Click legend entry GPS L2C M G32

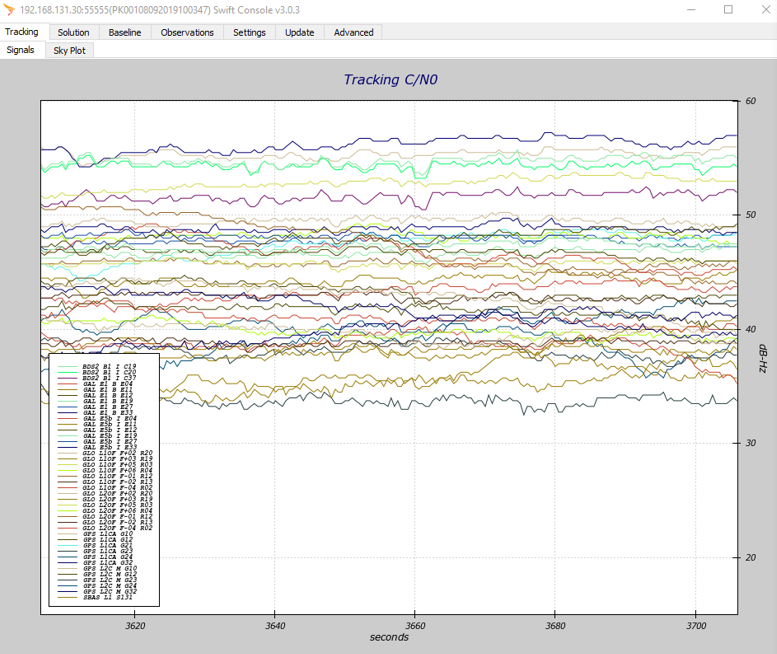point(97,591)
